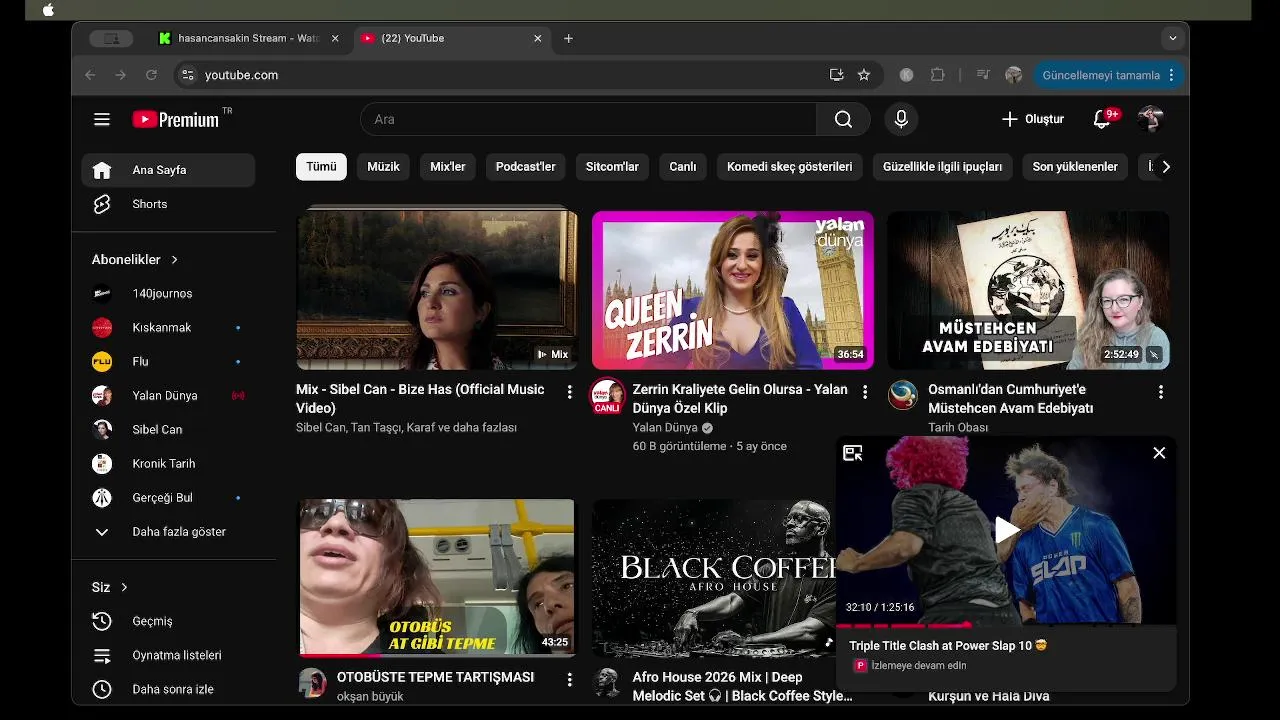
Task: Open a new browser tab
Action: pyautogui.click(x=568, y=38)
